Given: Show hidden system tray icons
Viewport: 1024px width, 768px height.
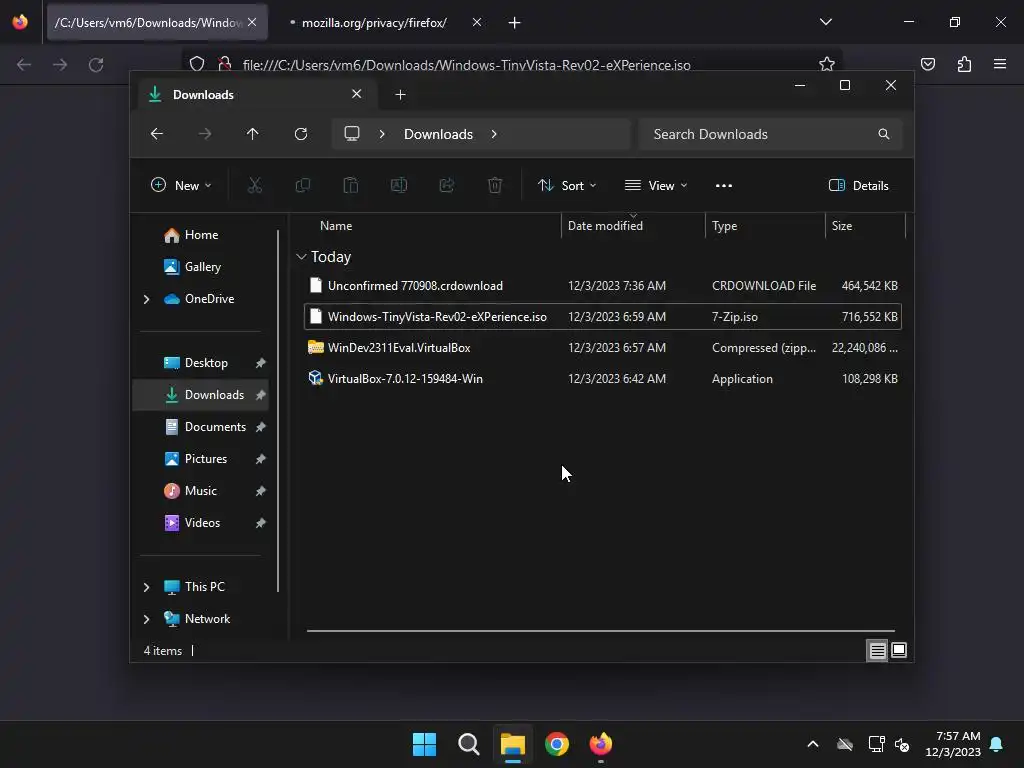Looking at the screenshot, I should click(x=813, y=744).
